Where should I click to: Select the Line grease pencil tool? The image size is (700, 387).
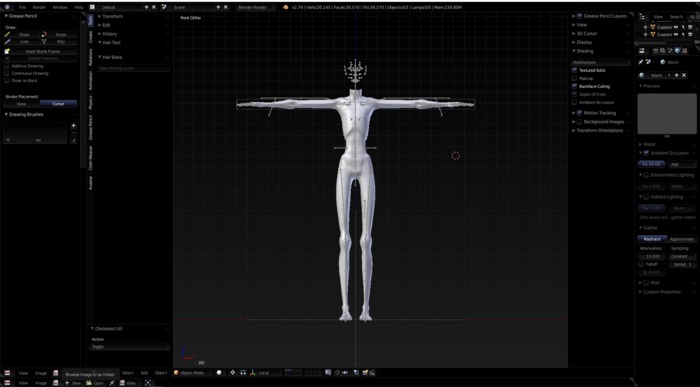(21, 42)
